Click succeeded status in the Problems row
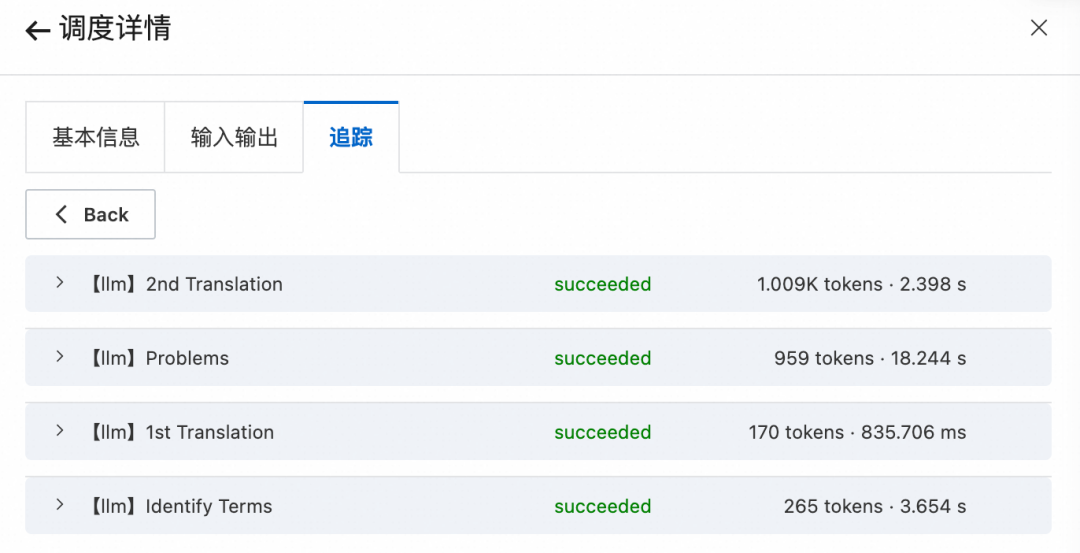This screenshot has height=553, width=1080. click(602, 358)
